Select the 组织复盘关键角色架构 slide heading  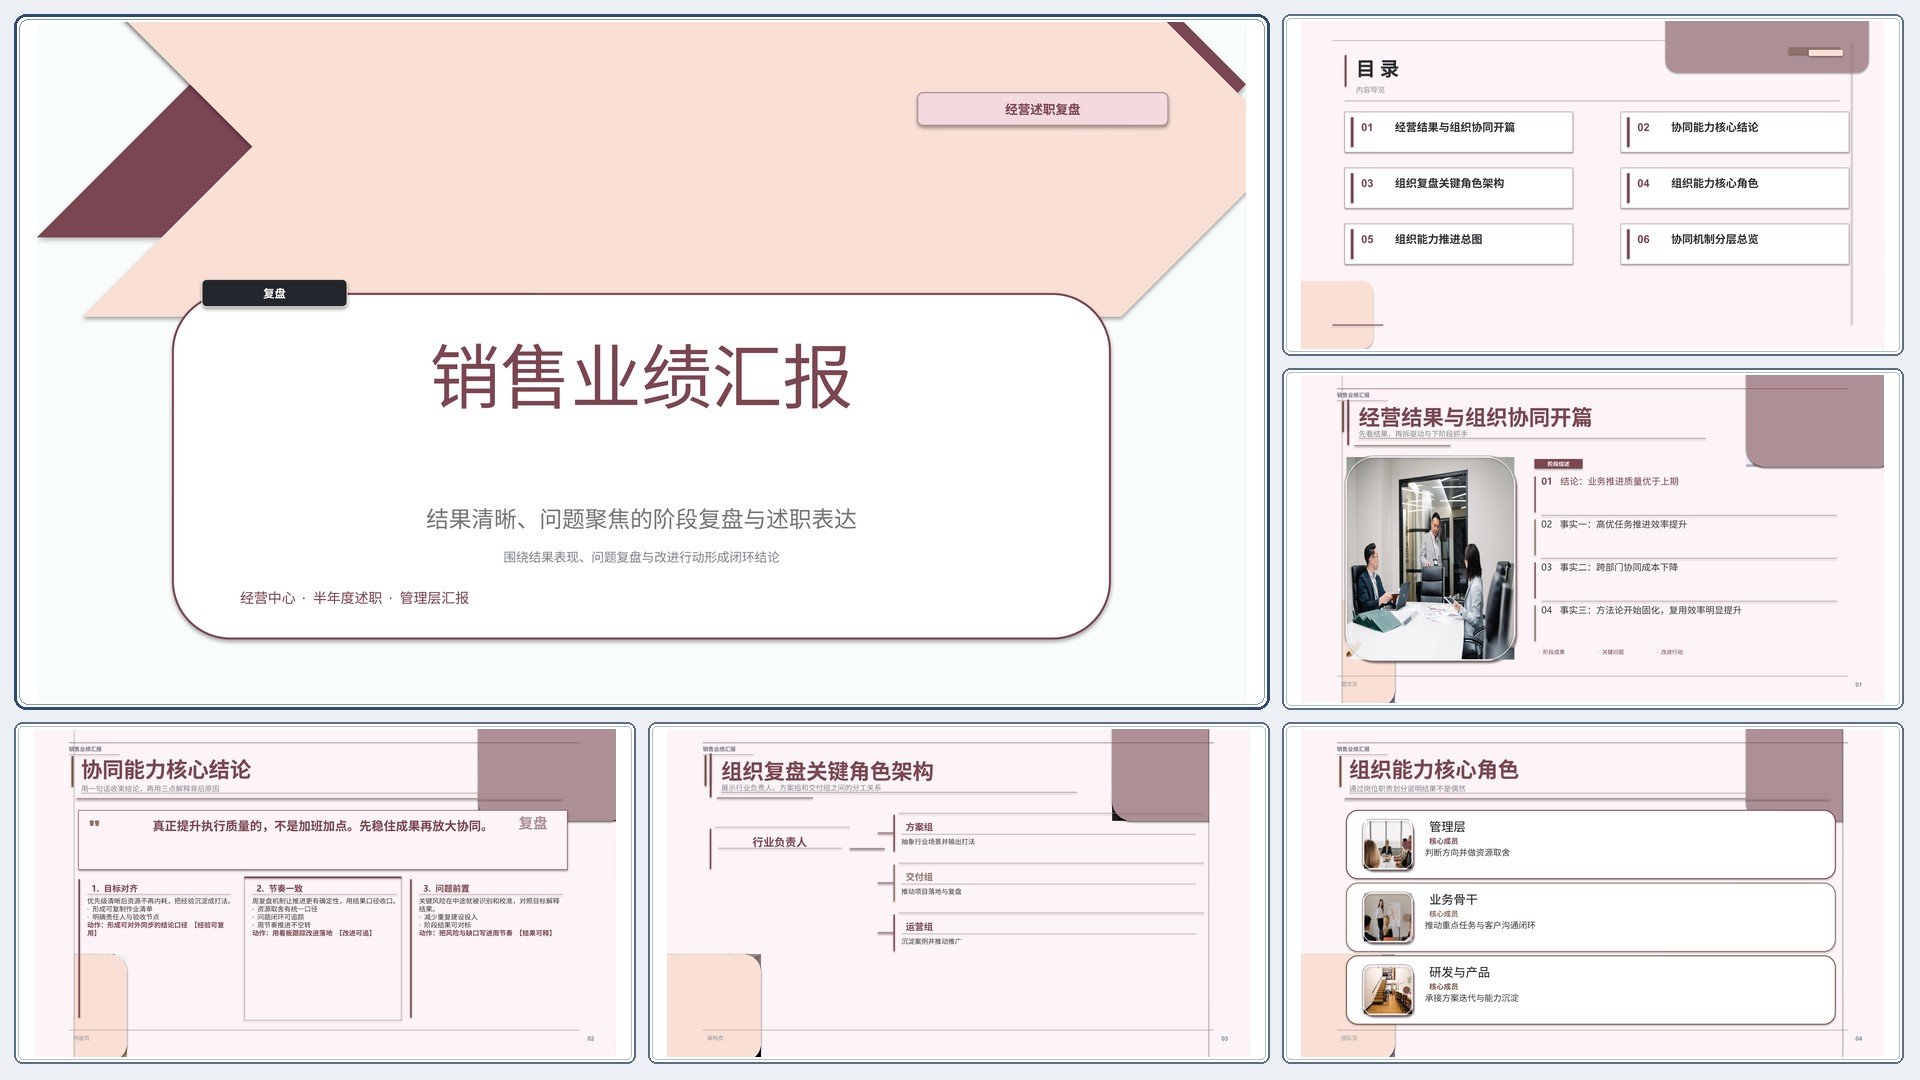pyautogui.click(x=827, y=771)
